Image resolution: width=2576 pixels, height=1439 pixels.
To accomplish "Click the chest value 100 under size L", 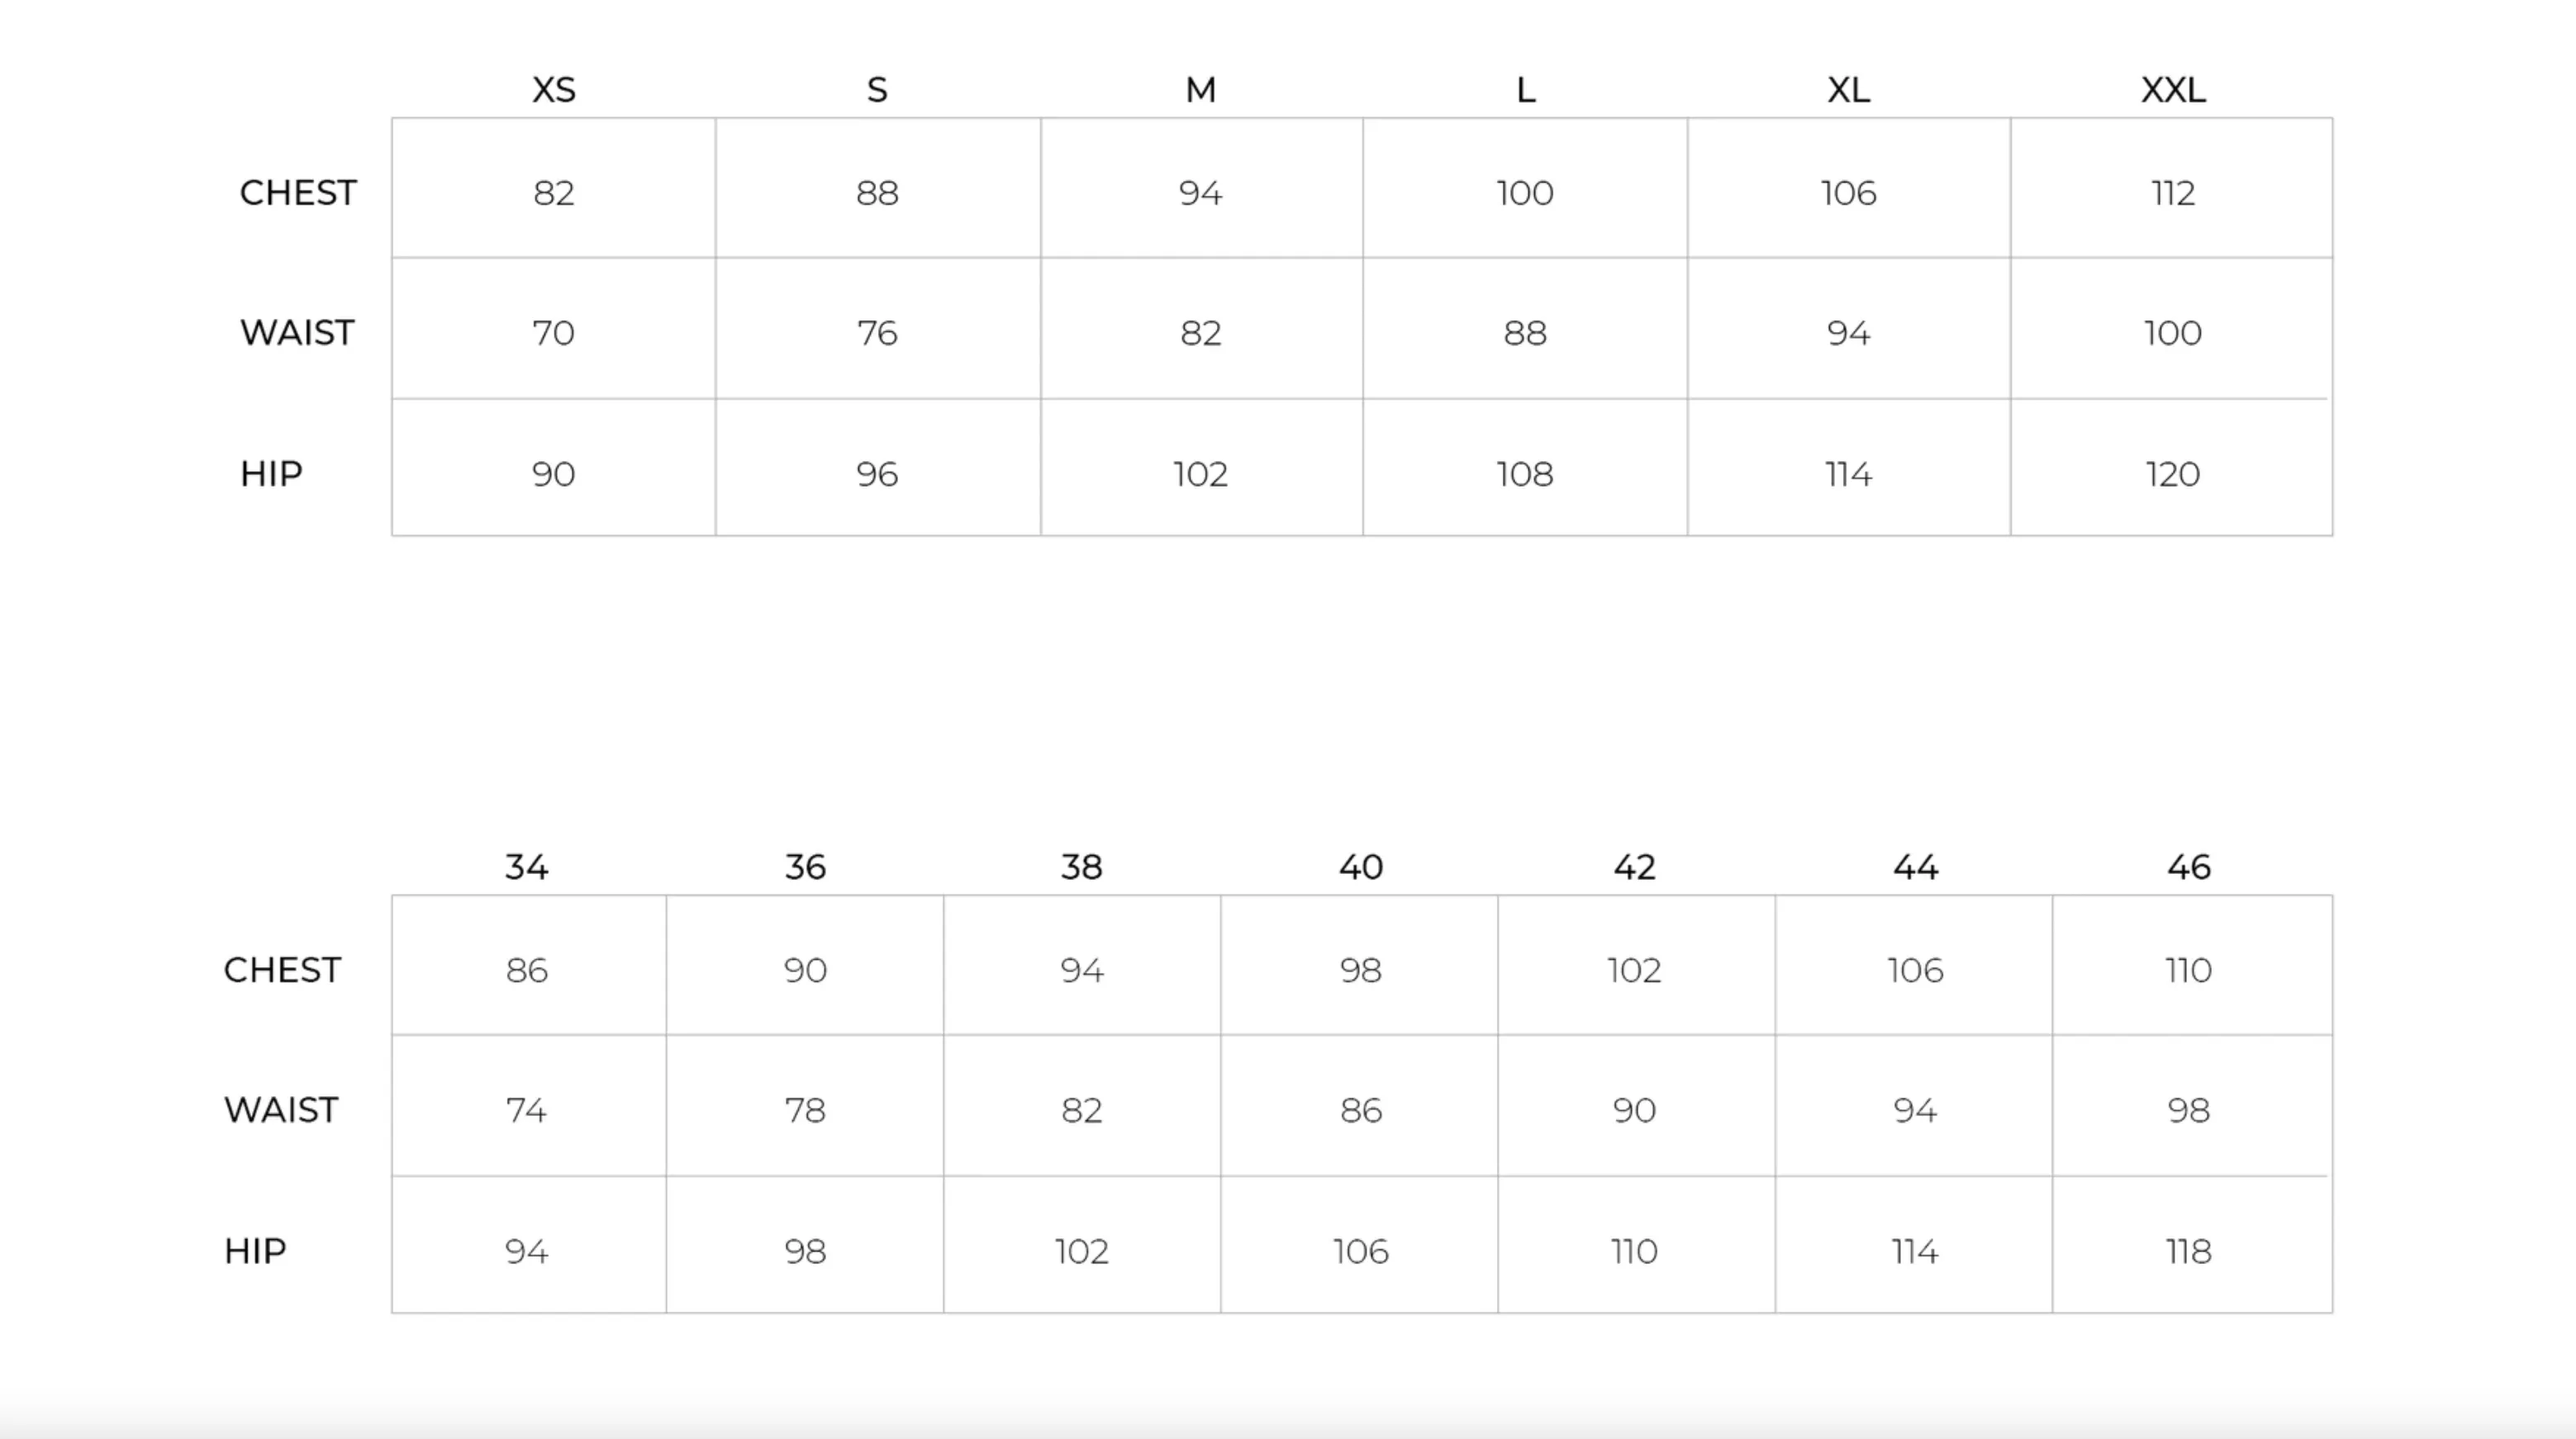I will (1524, 193).
